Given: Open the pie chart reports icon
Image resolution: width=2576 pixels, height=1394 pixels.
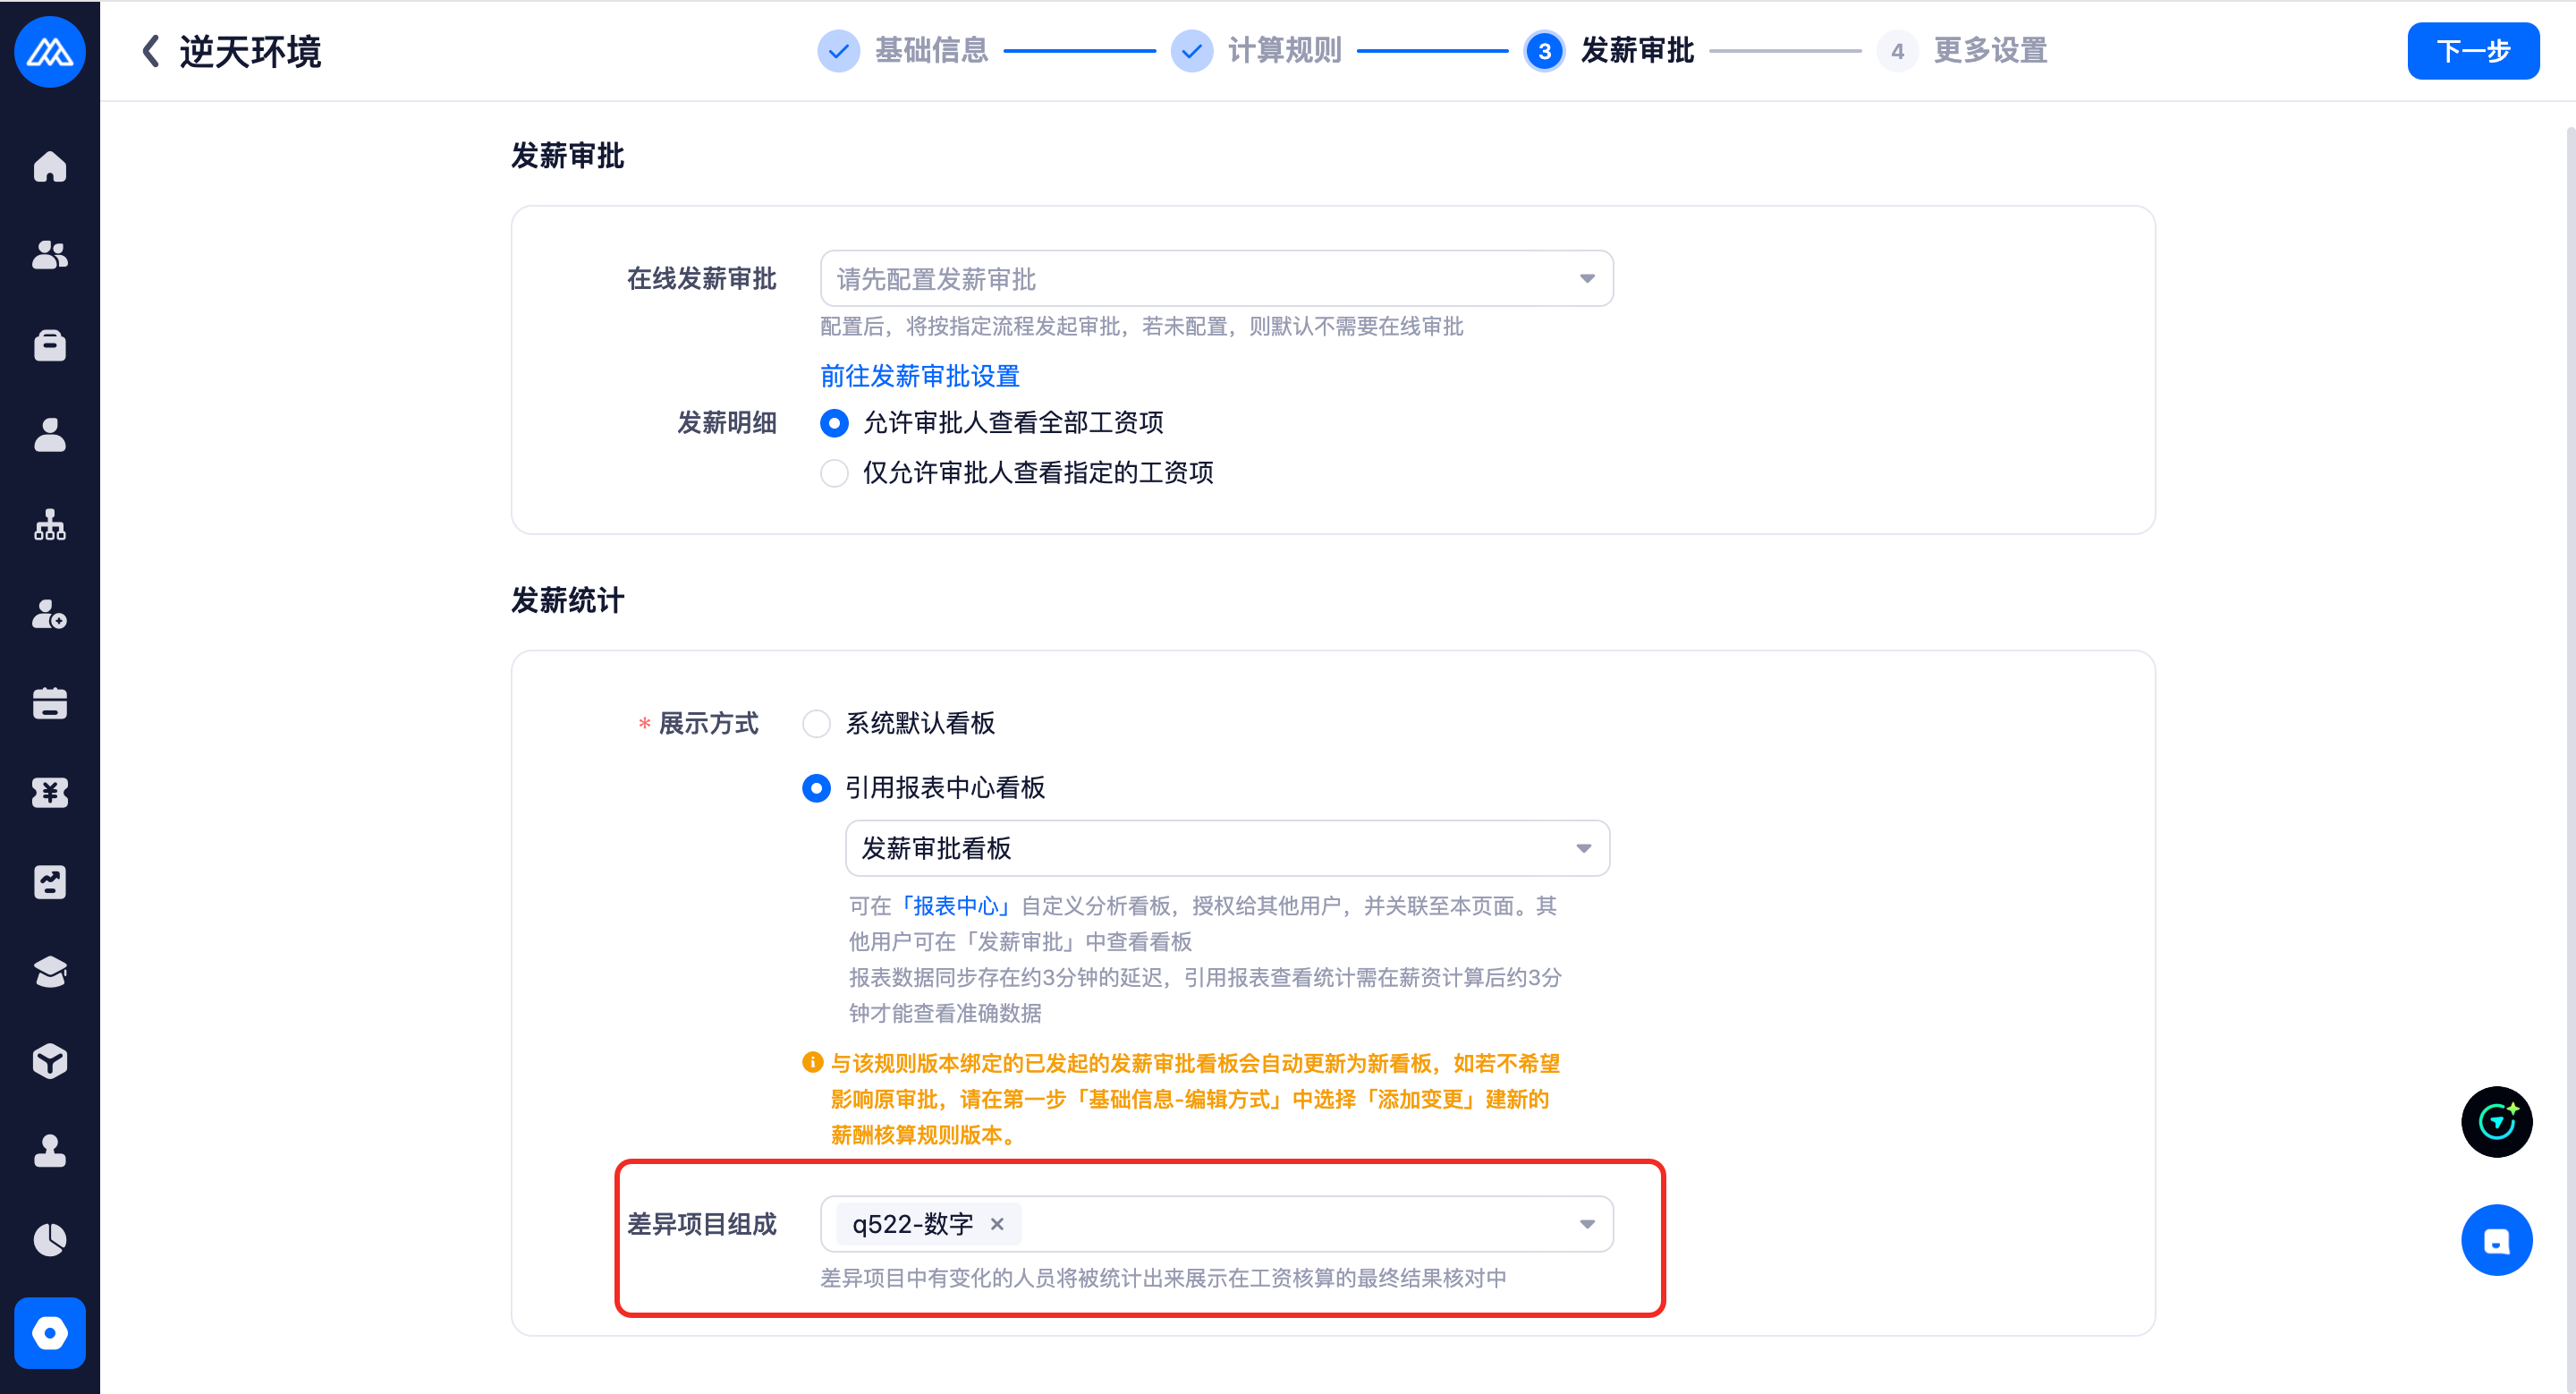Looking at the screenshot, I should point(49,1240).
